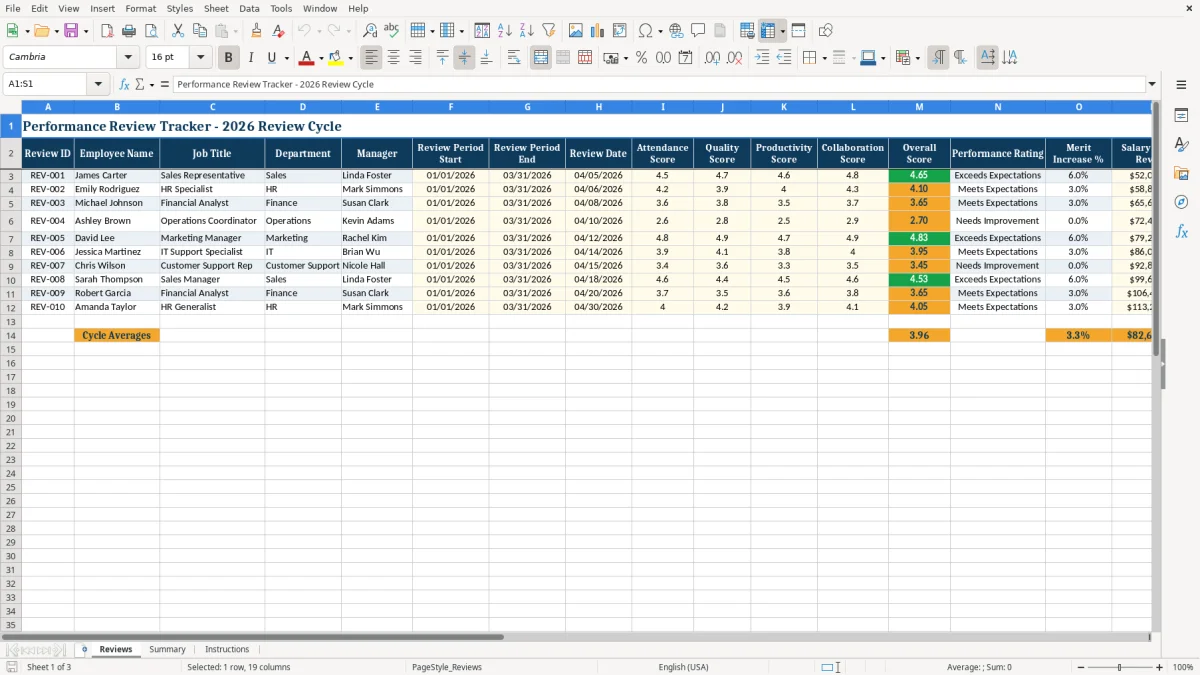Screen dimensions: 1200x675
Task: Open the Tools menu
Action: coord(281,8)
